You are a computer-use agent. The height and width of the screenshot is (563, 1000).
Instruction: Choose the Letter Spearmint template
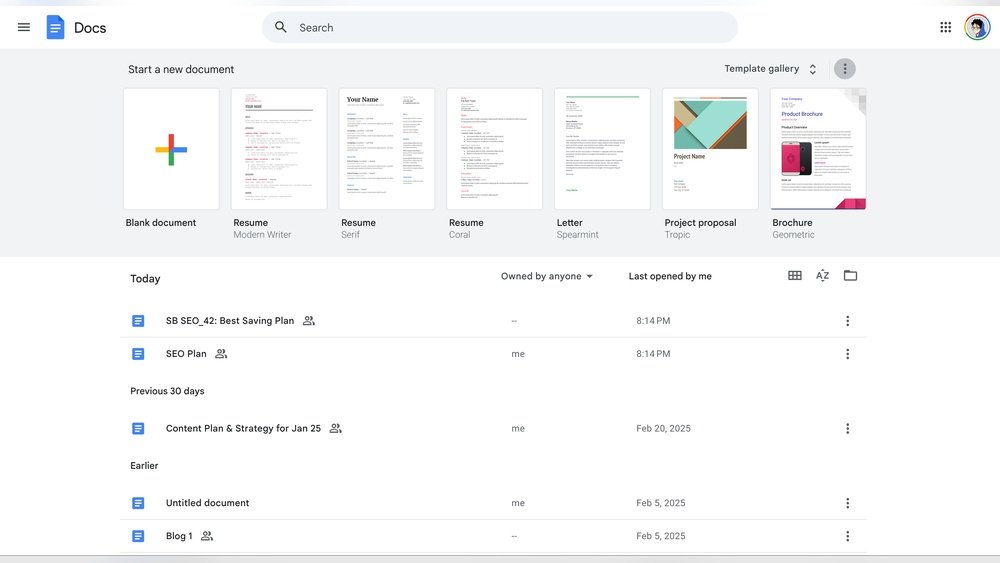click(x=602, y=149)
